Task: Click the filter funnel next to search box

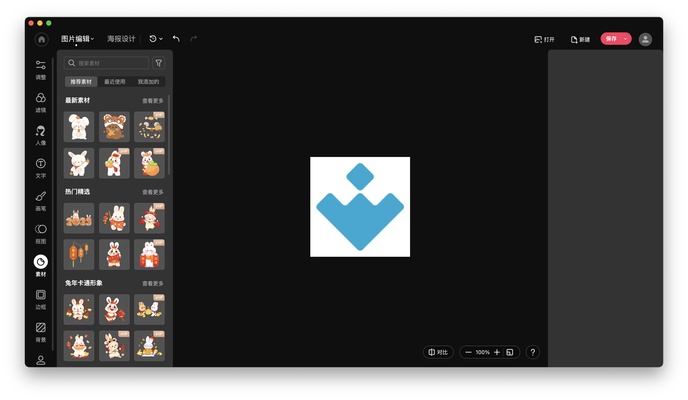Action: pos(159,63)
